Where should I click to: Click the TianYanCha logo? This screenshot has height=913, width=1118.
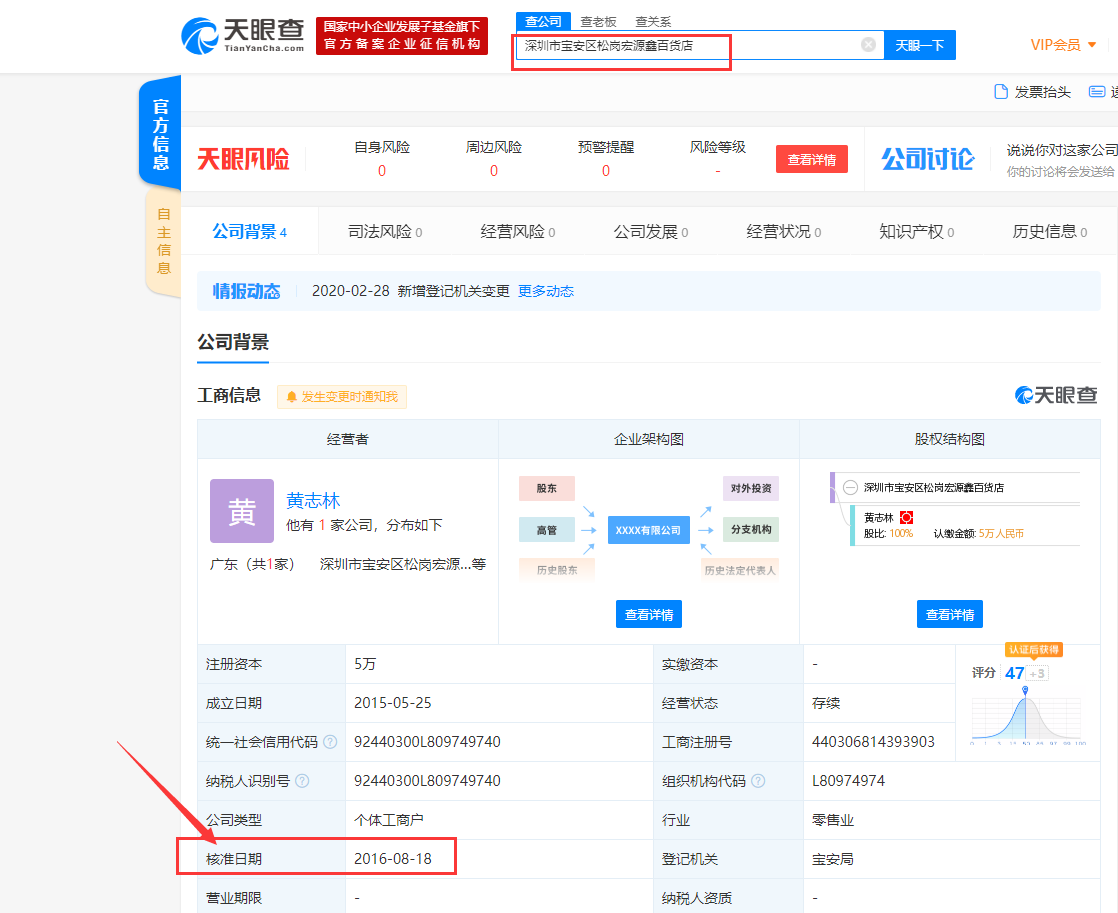point(242,36)
